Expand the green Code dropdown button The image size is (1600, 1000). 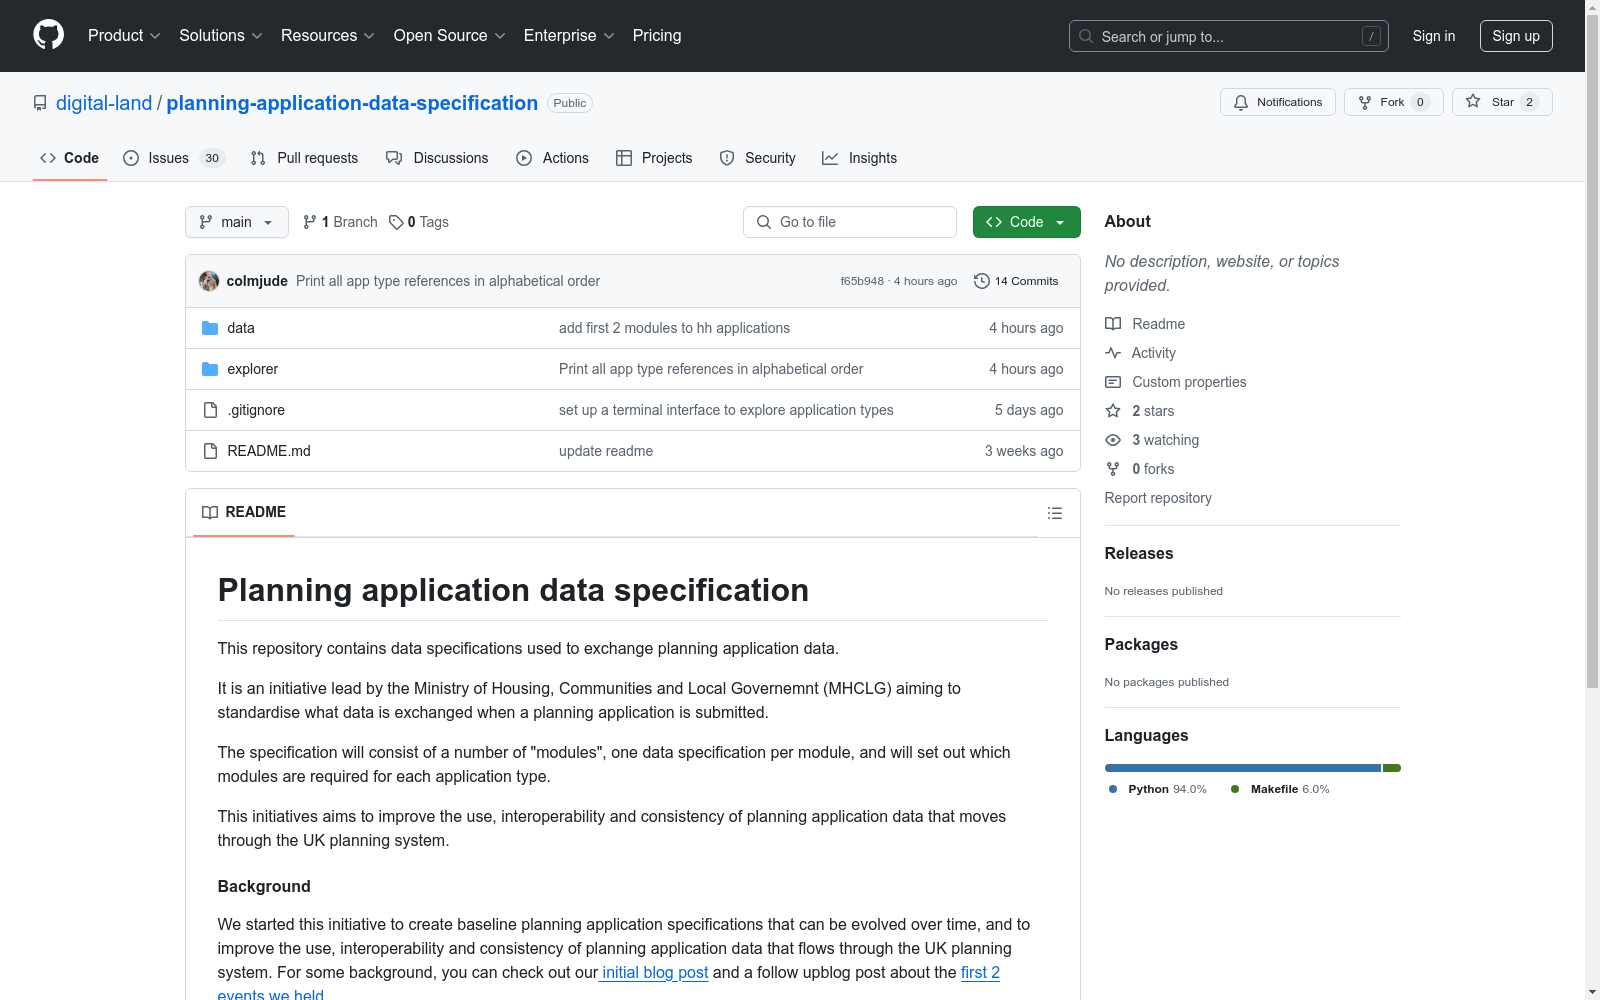[1027, 222]
